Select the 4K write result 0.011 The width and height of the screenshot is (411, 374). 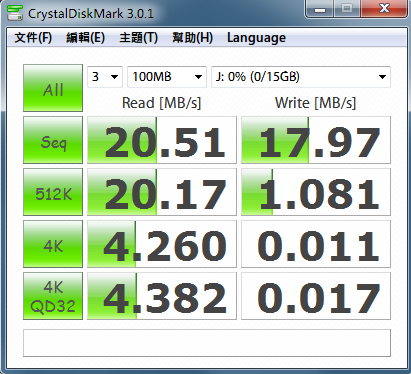(316, 244)
